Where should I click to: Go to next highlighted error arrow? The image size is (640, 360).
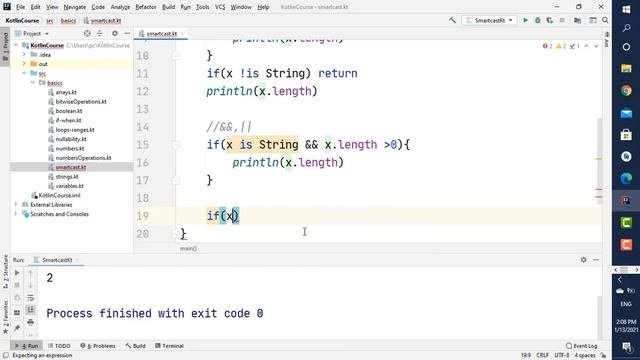tap(596, 46)
